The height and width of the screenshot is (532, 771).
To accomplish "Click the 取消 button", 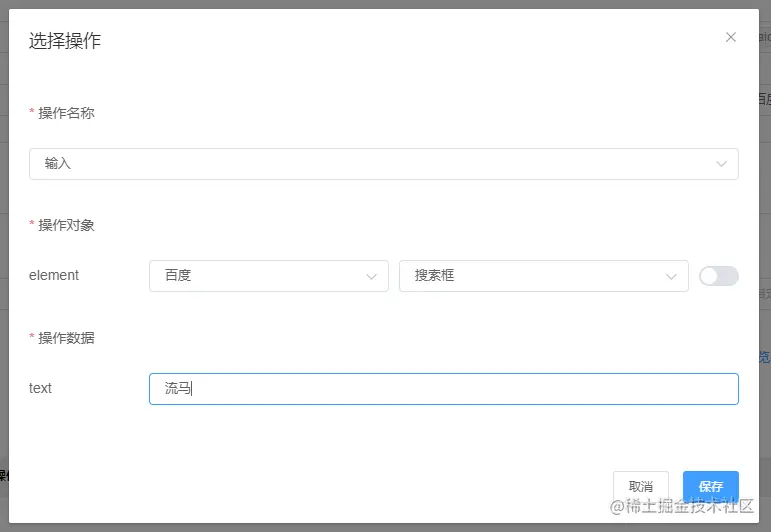I will click(641, 486).
